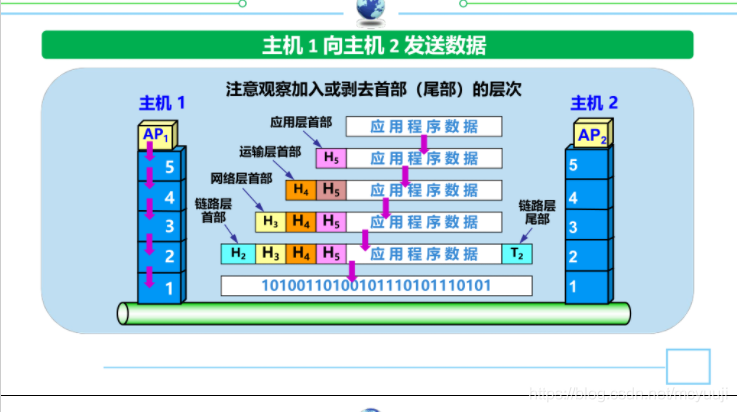737x412 pixels.
Task: Select orange H4 box in the H2 frame row
Action: (301, 254)
